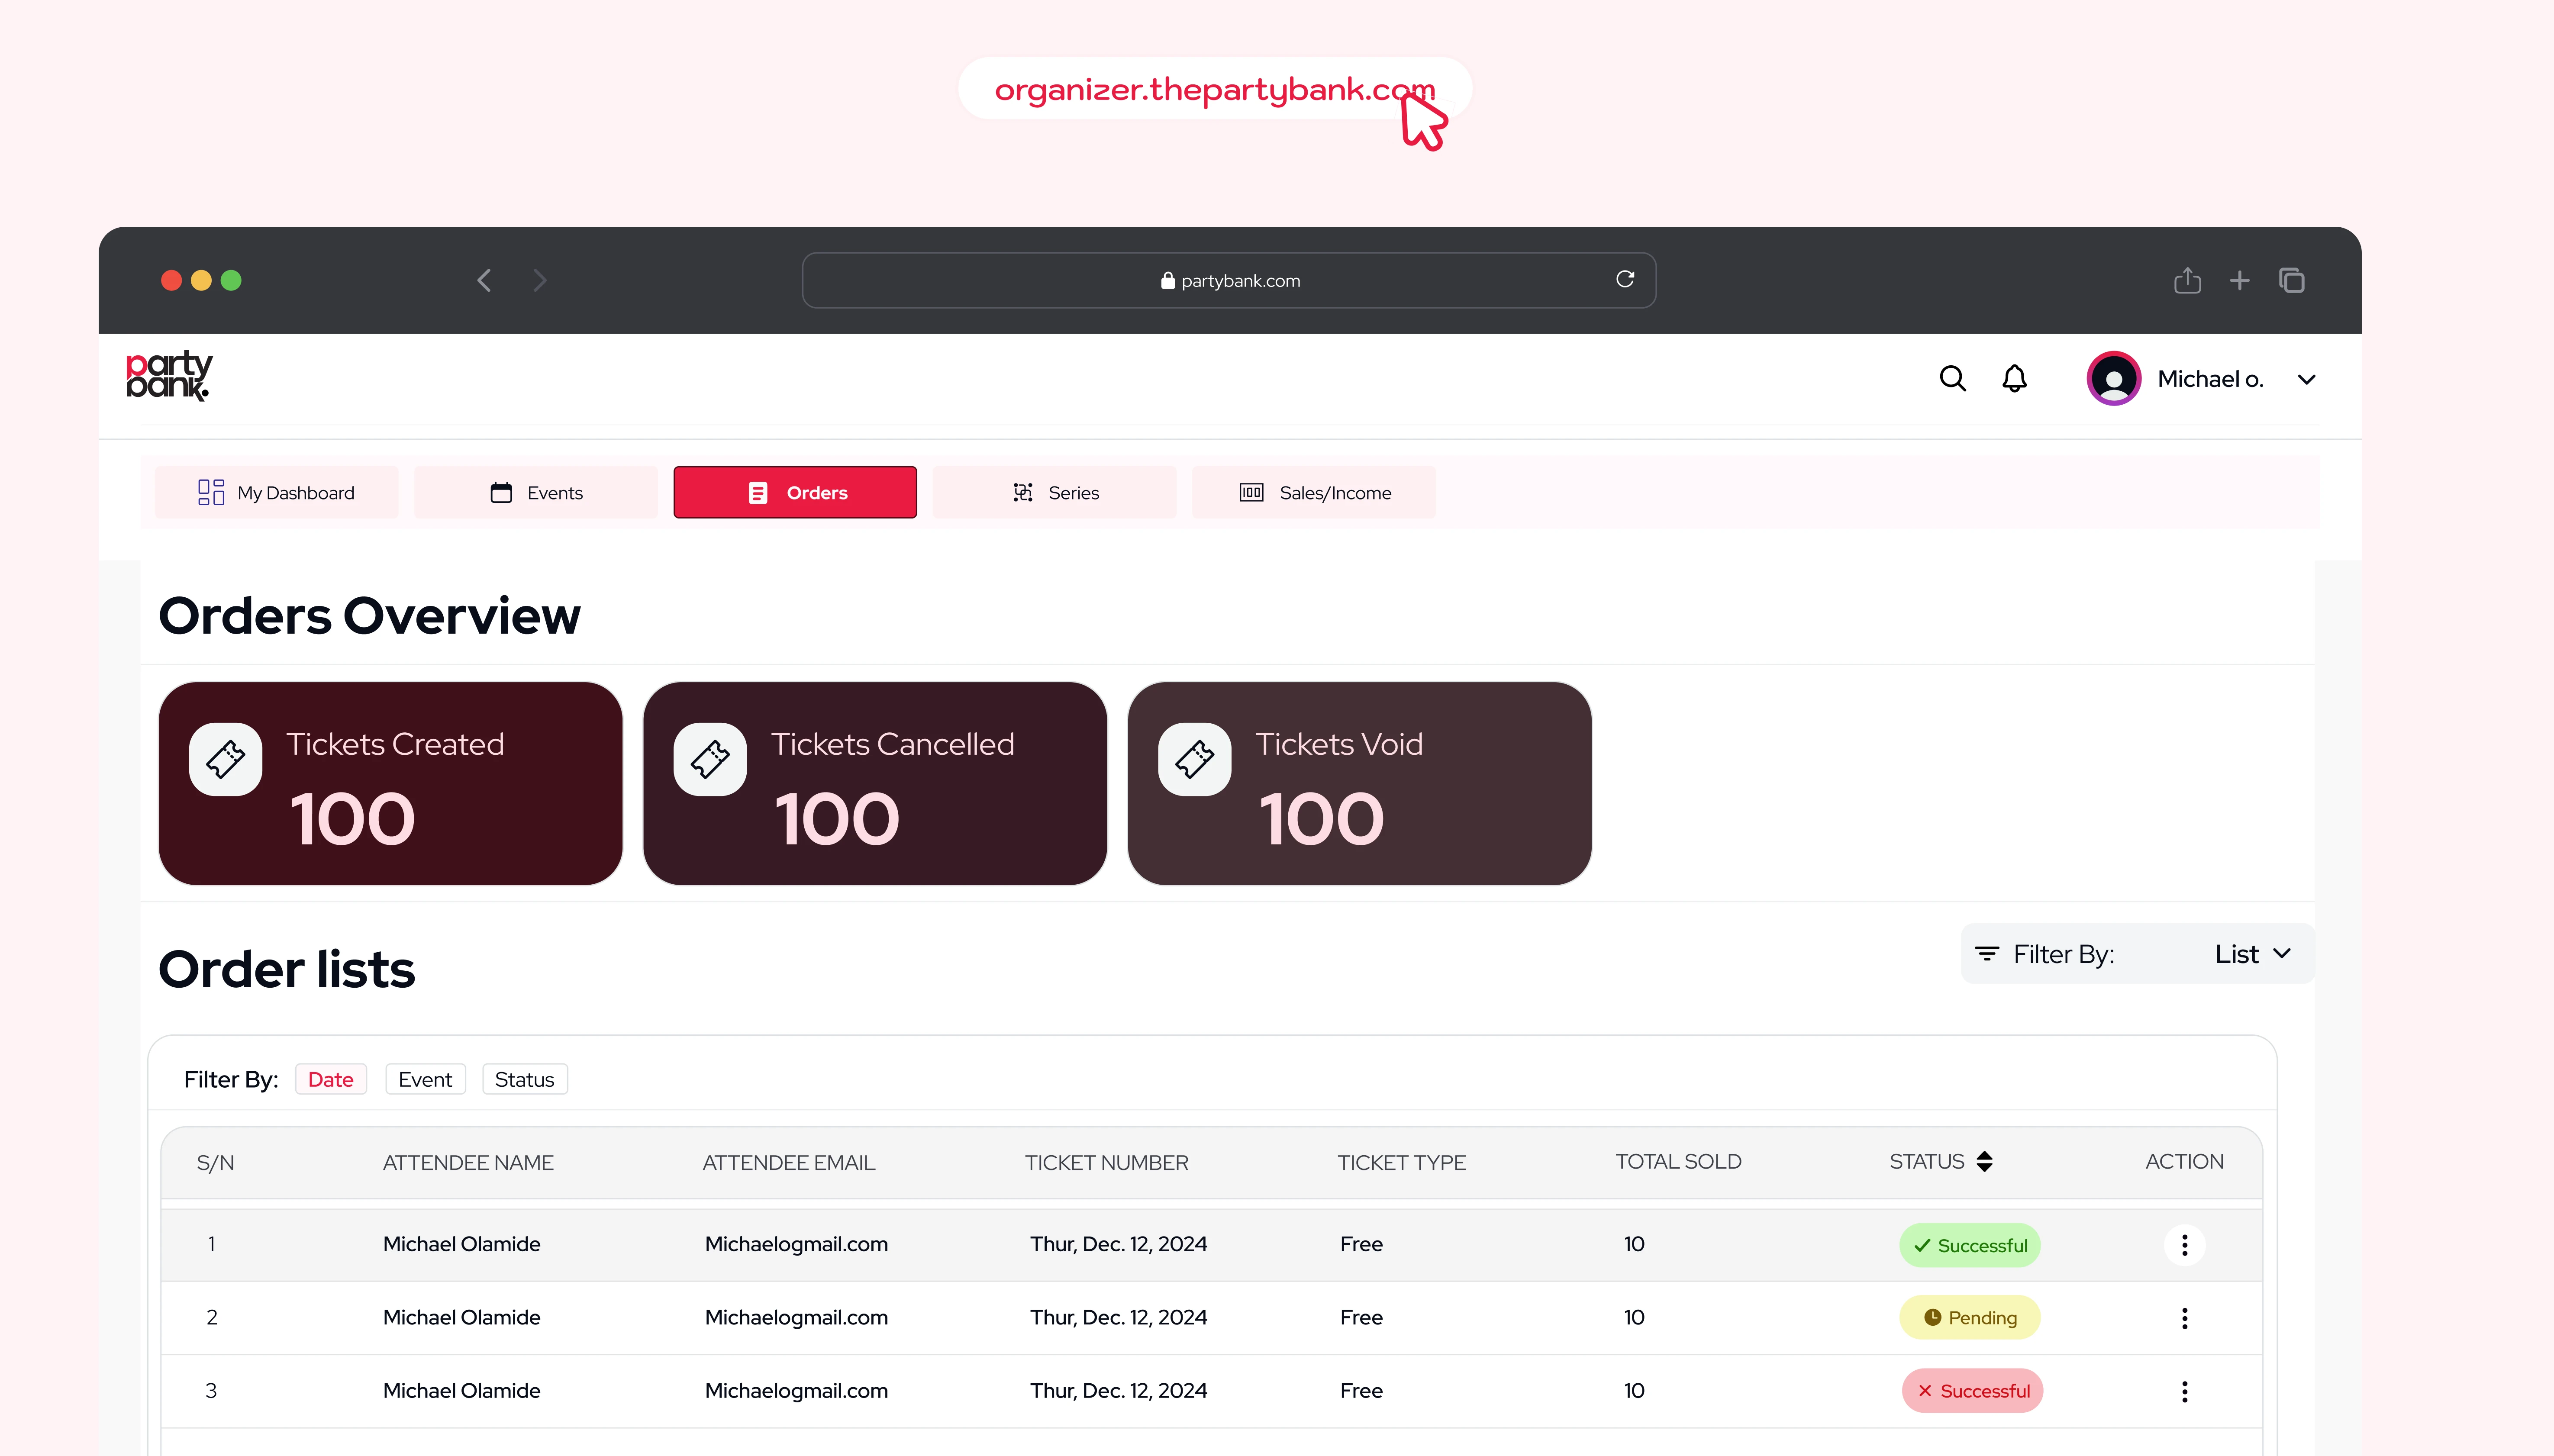Switch to the Events tab
Viewport: 2554px width, 1456px height.
(x=536, y=492)
